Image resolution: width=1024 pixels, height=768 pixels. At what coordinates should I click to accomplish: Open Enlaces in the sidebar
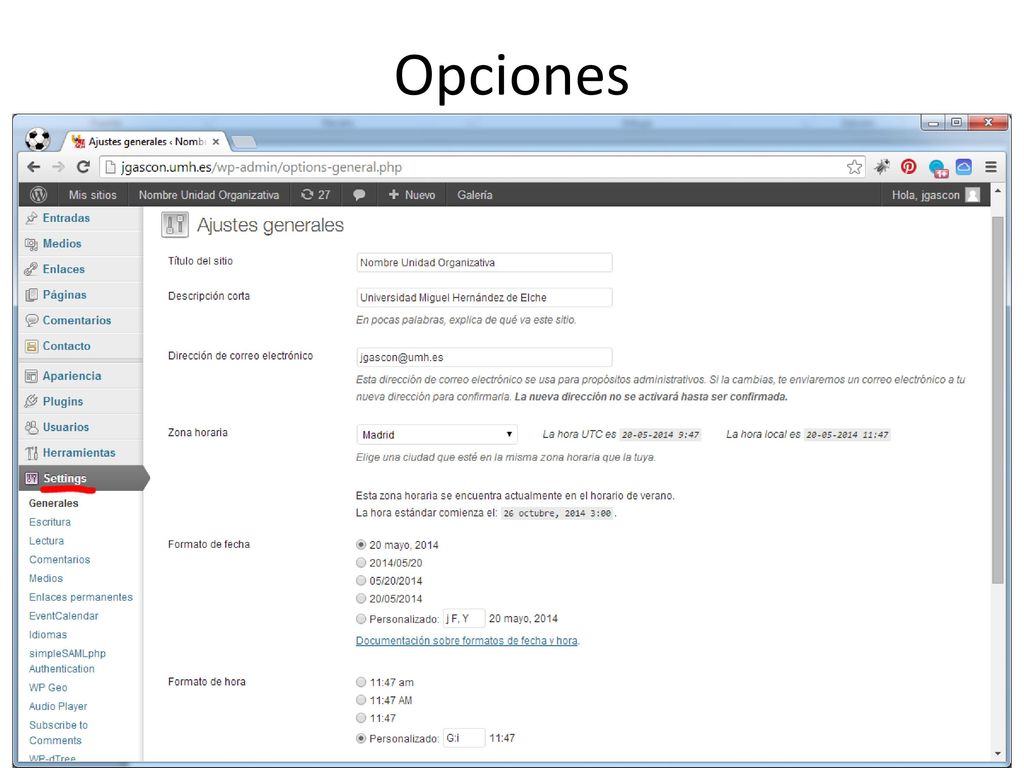pyautogui.click(x=63, y=269)
